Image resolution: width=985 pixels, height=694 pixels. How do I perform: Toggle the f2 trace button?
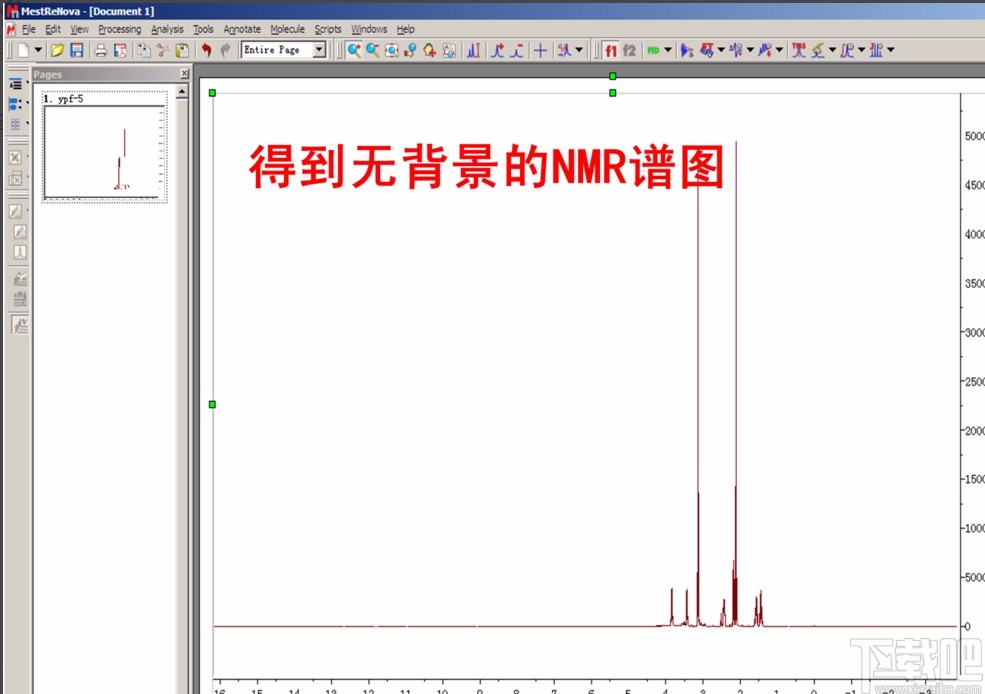(630, 50)
